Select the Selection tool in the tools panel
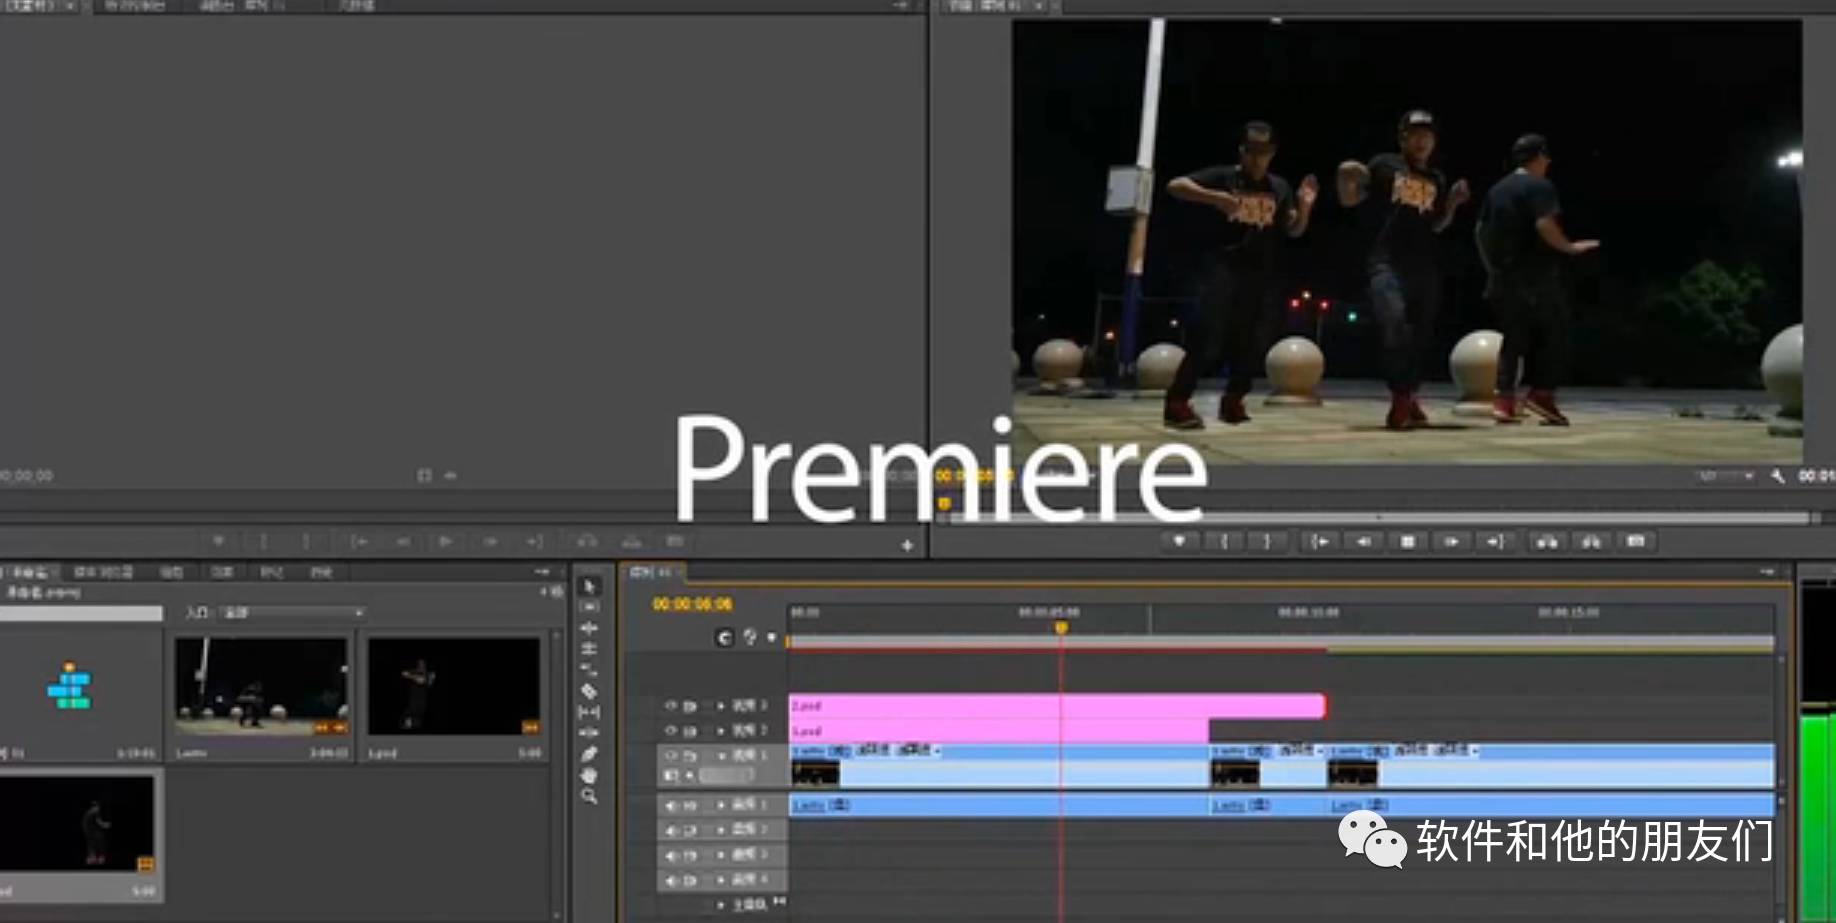Screen dimensions: 1836x923 click(589, 587)
